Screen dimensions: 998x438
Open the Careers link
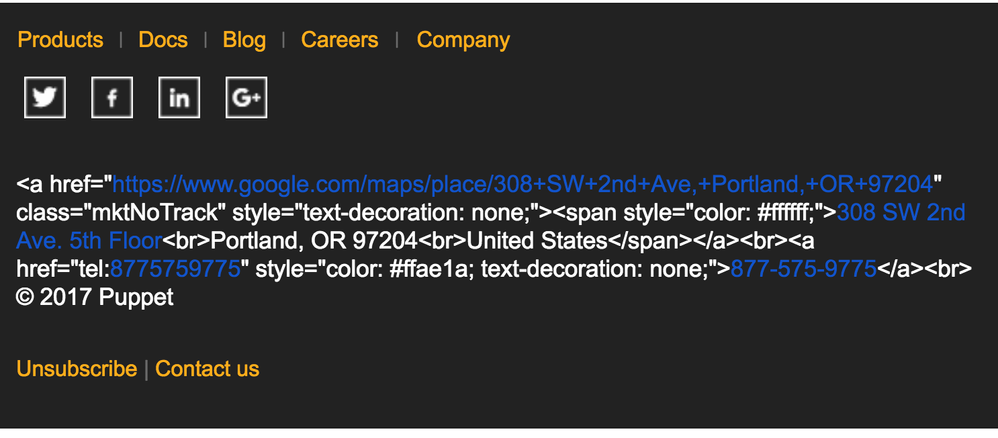coord(339,40)
